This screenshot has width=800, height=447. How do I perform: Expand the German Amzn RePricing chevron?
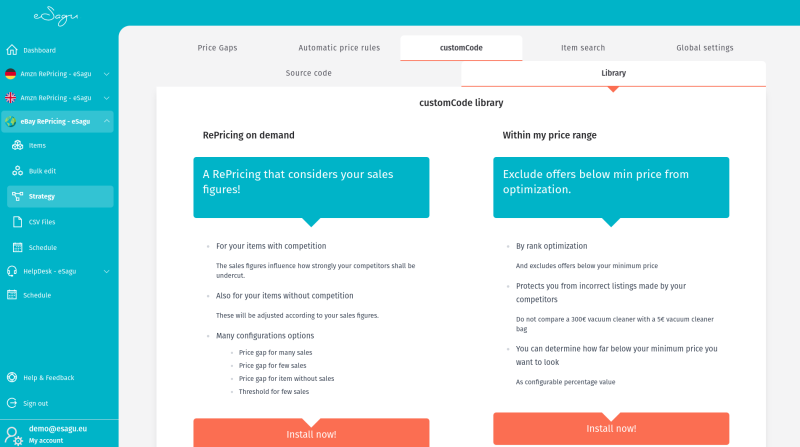(106, 74)
